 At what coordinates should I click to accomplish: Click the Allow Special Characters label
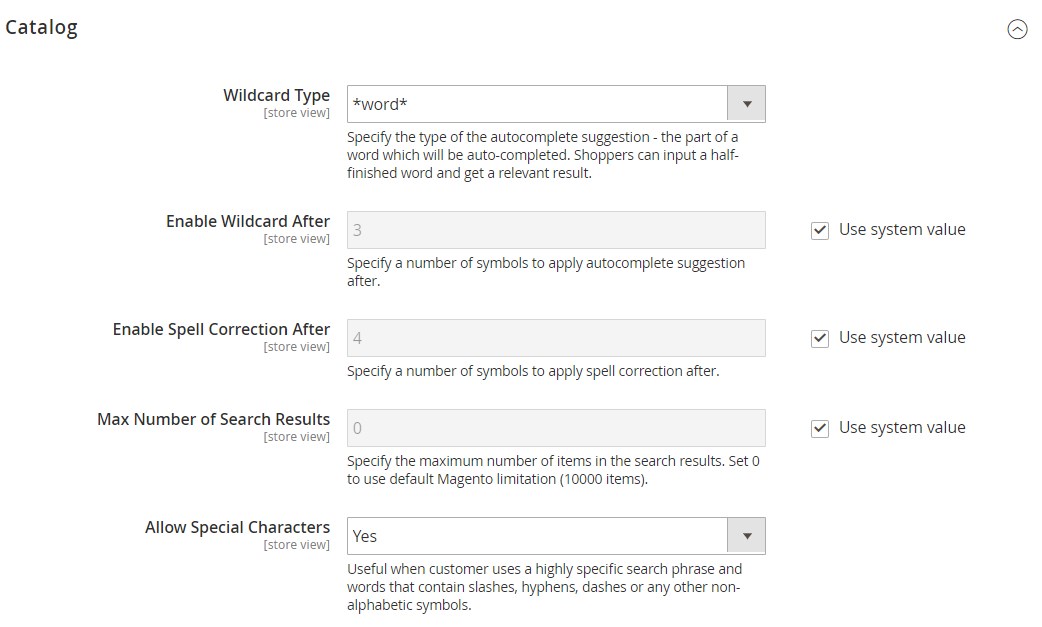pos(237,528)
